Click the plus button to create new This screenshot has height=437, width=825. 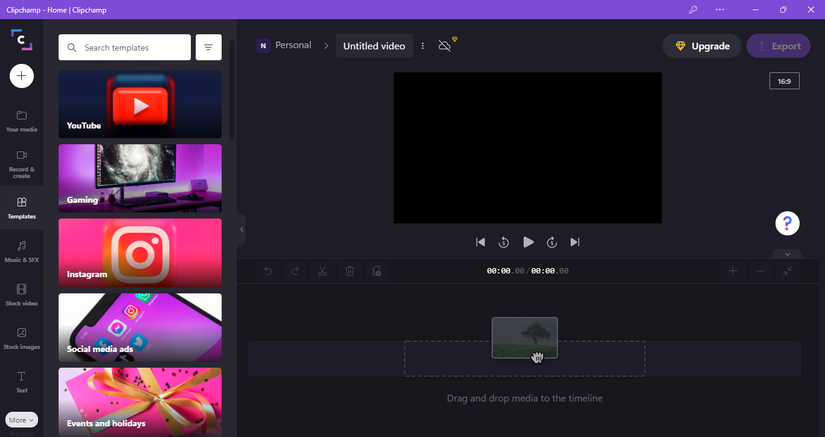[x=22, y=76]
